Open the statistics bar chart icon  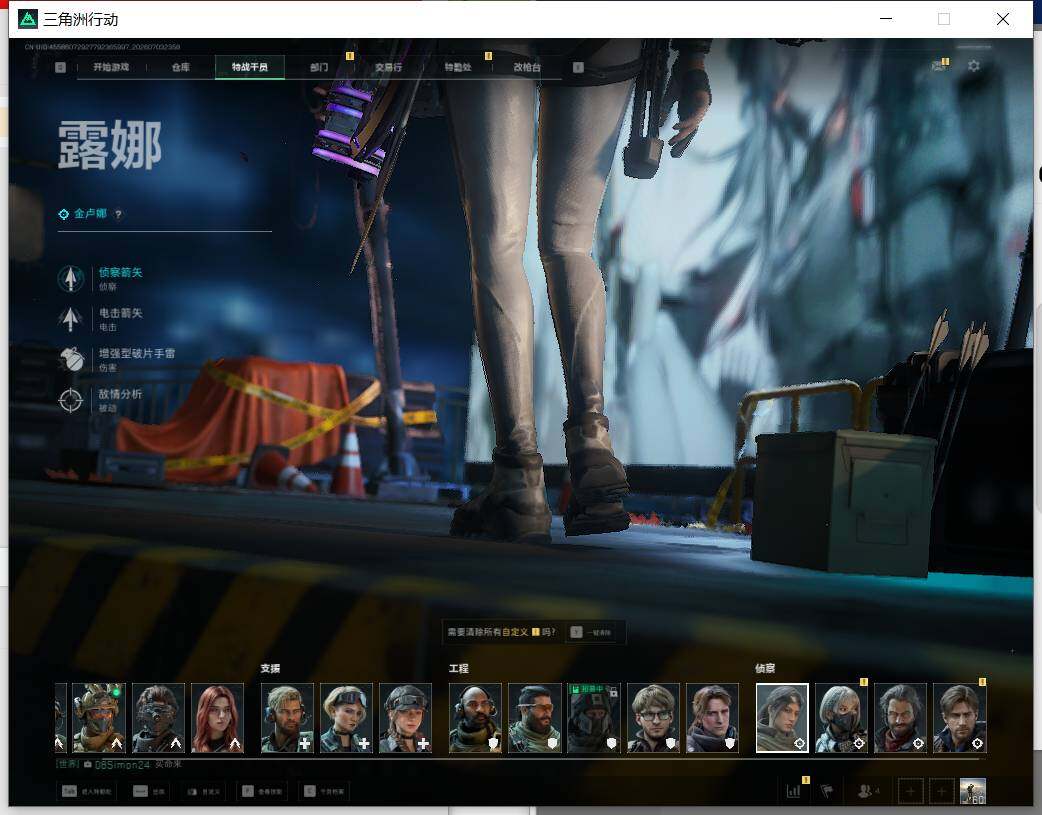click(x=793, y=791)
